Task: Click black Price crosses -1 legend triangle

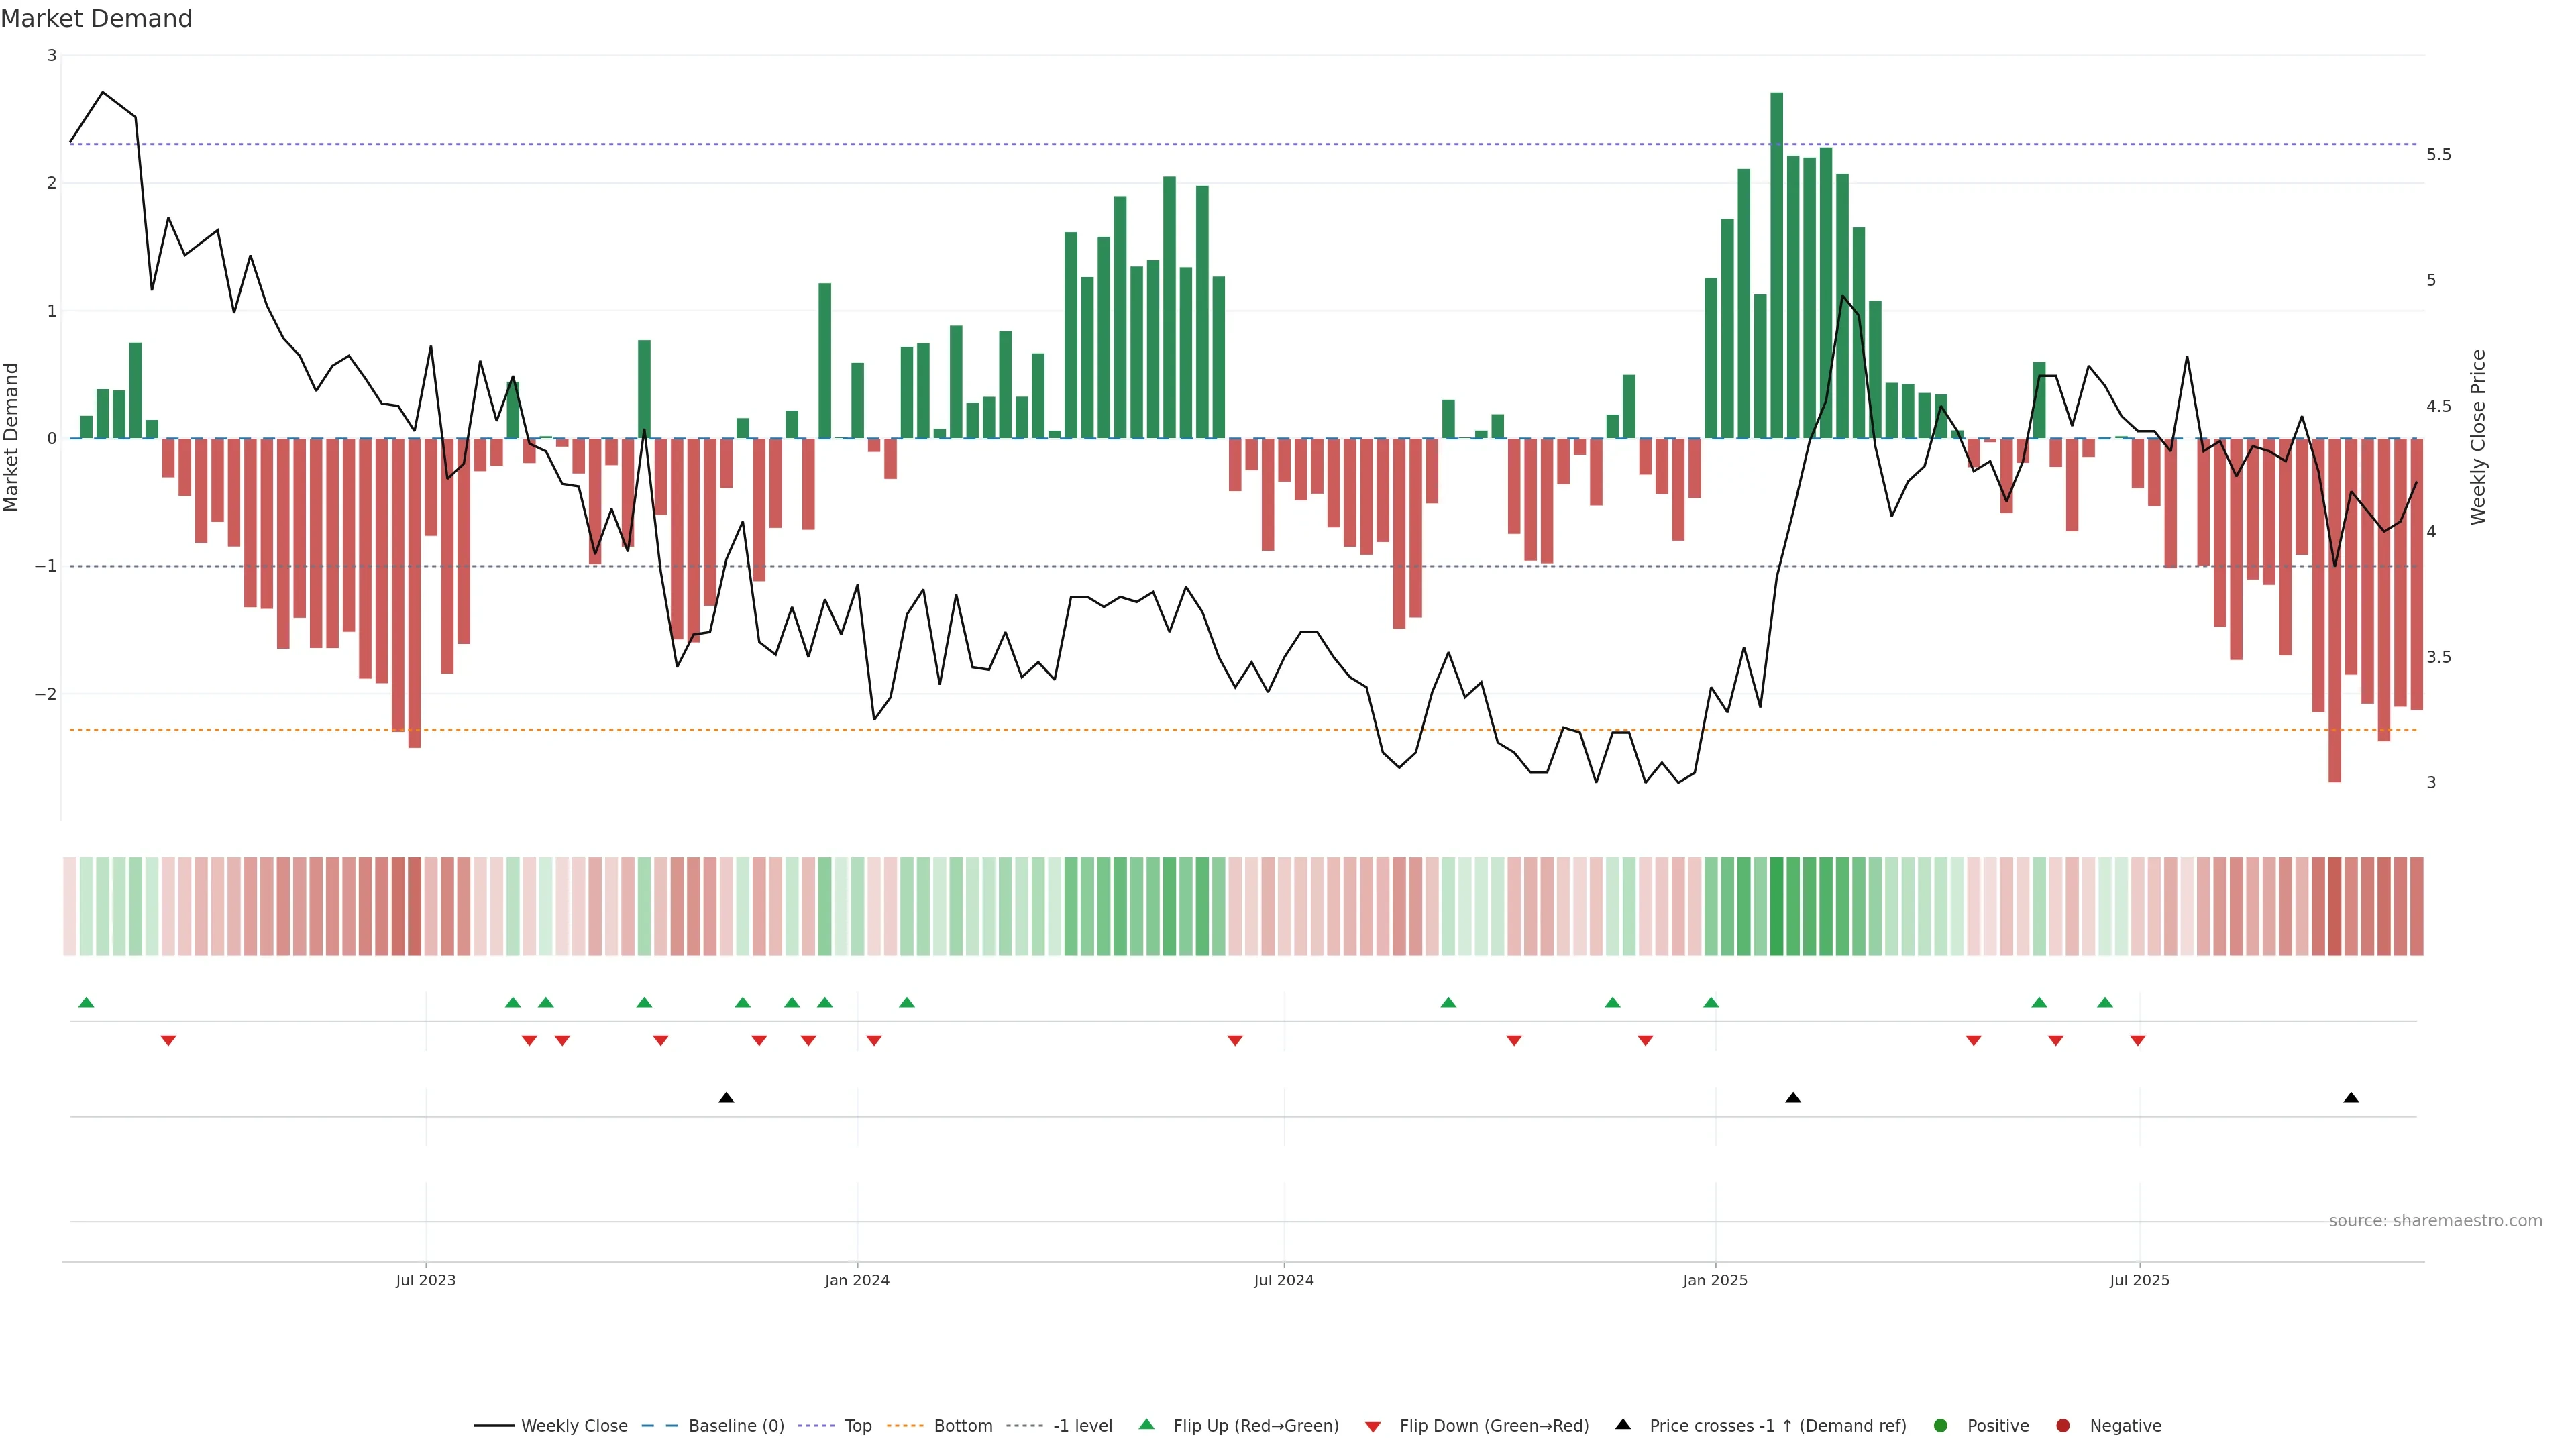Action: (1623, 1424)
